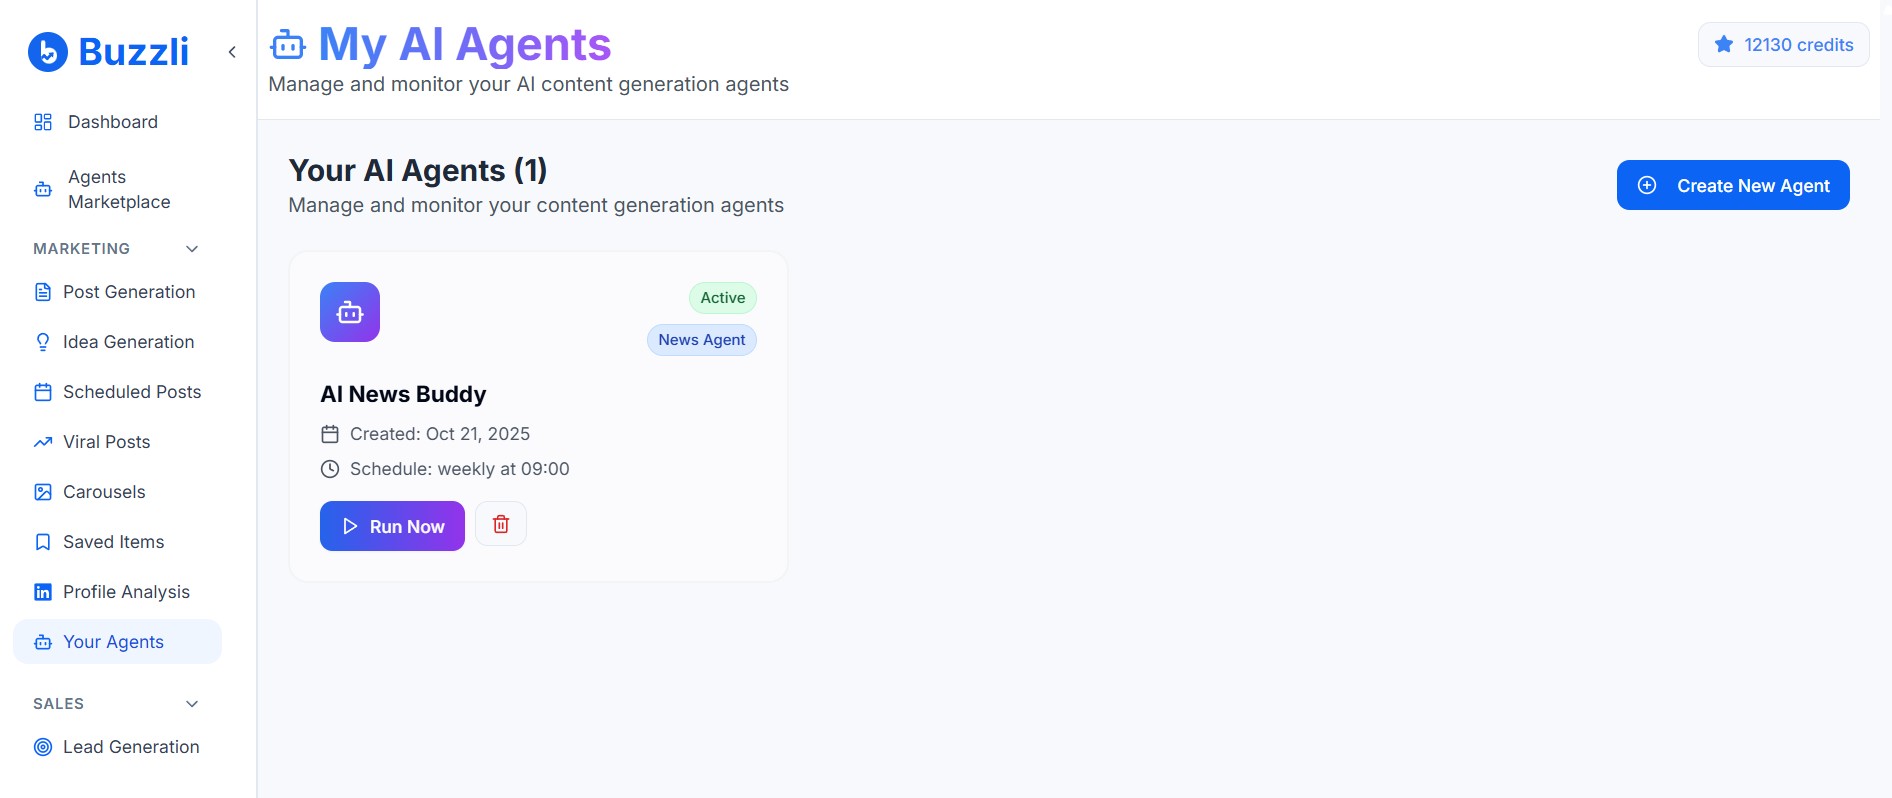Screen dimensions: 1892x798
Task: Click the delete trash icon on AI News Buddy
Action: [500, 523]
